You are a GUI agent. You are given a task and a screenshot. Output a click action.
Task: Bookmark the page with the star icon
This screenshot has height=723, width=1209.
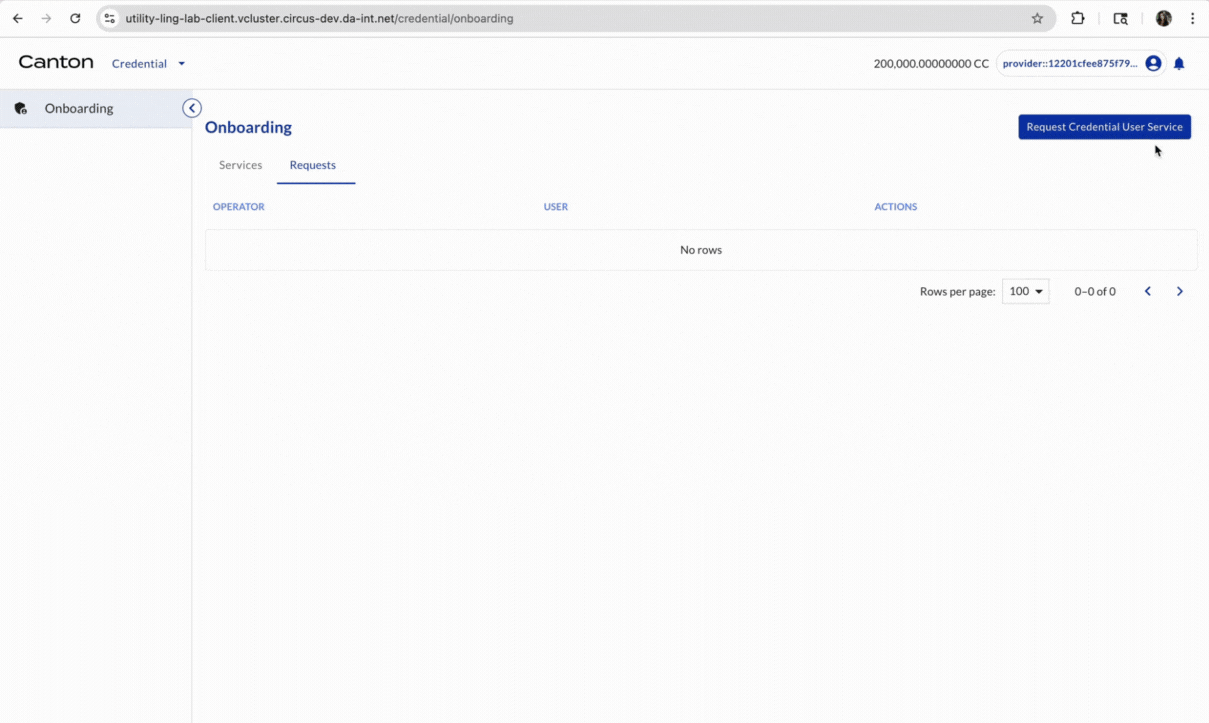click(1037, 18)
